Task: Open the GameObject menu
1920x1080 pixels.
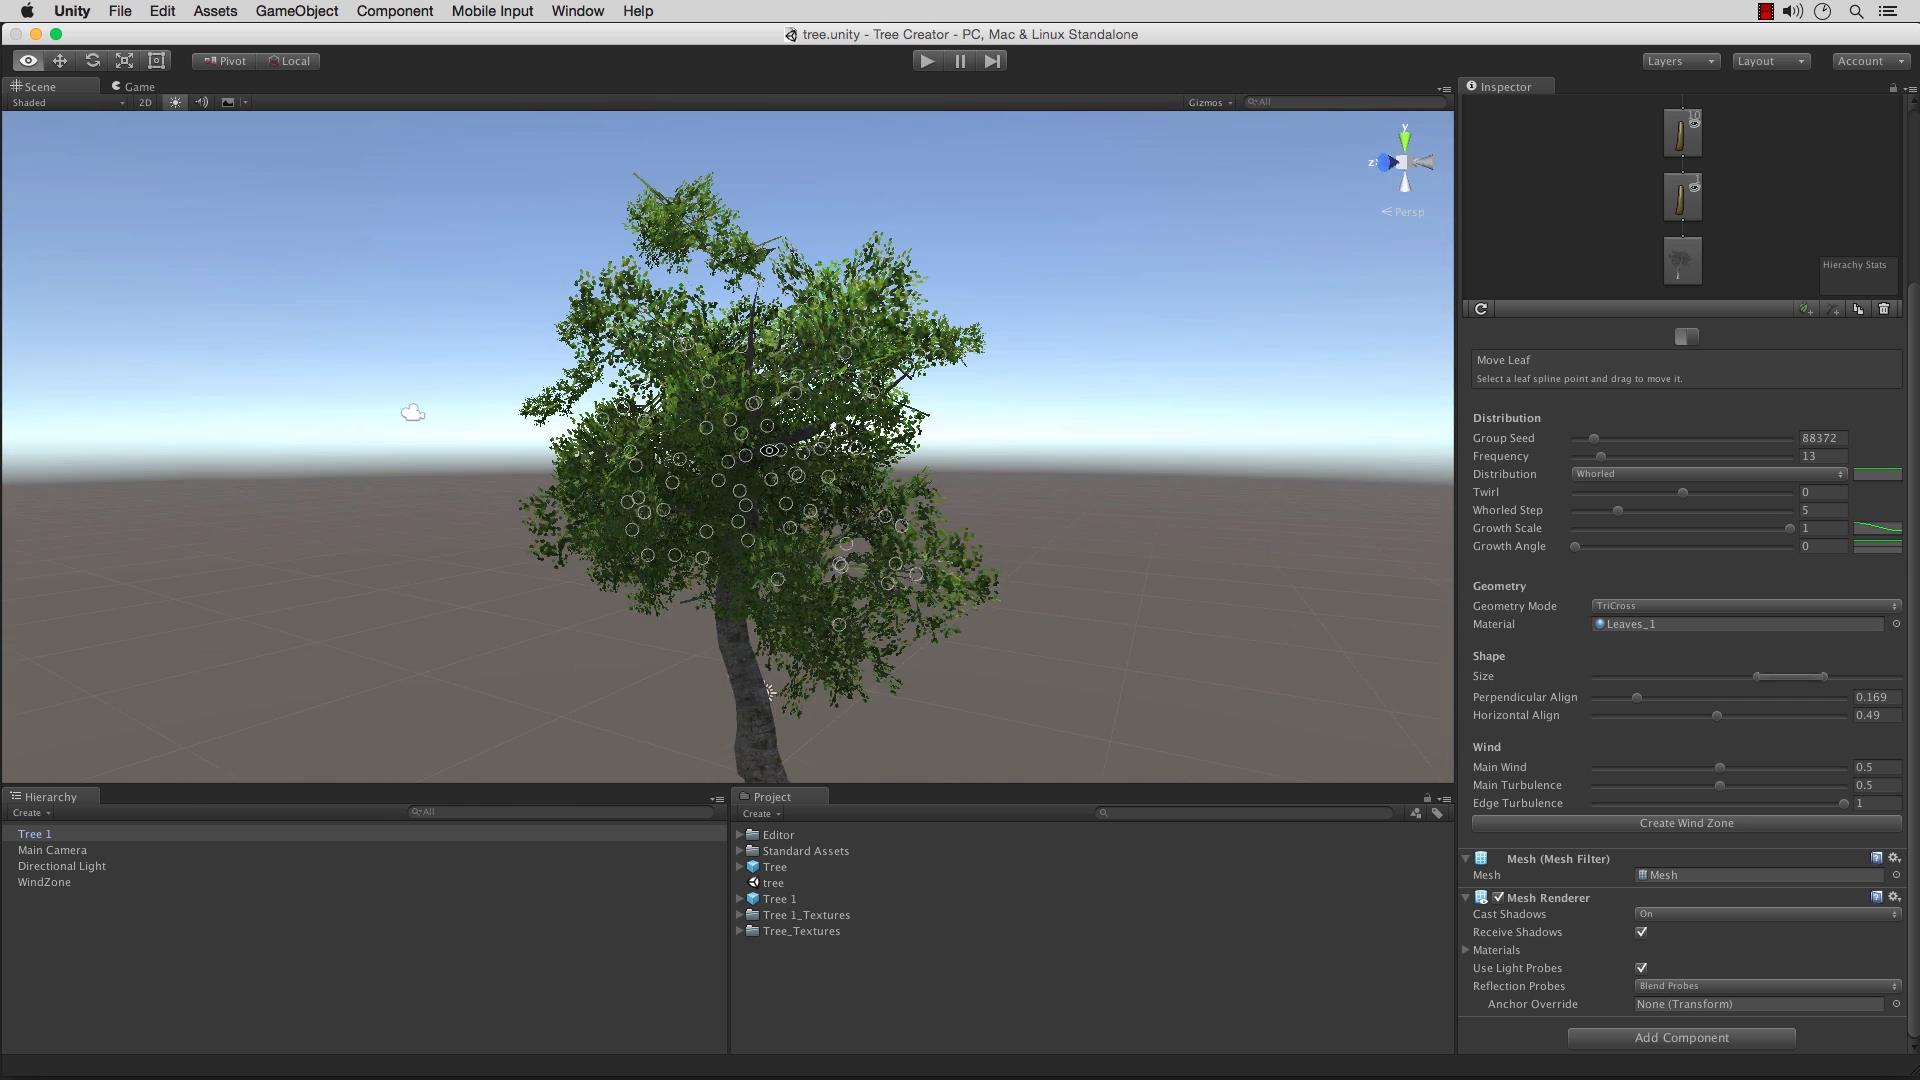Action: tap(297, 11)
